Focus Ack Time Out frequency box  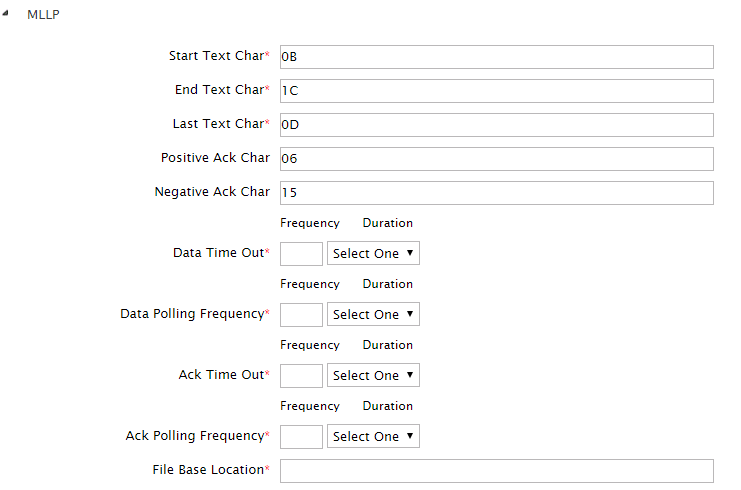[x=301, y=375]
